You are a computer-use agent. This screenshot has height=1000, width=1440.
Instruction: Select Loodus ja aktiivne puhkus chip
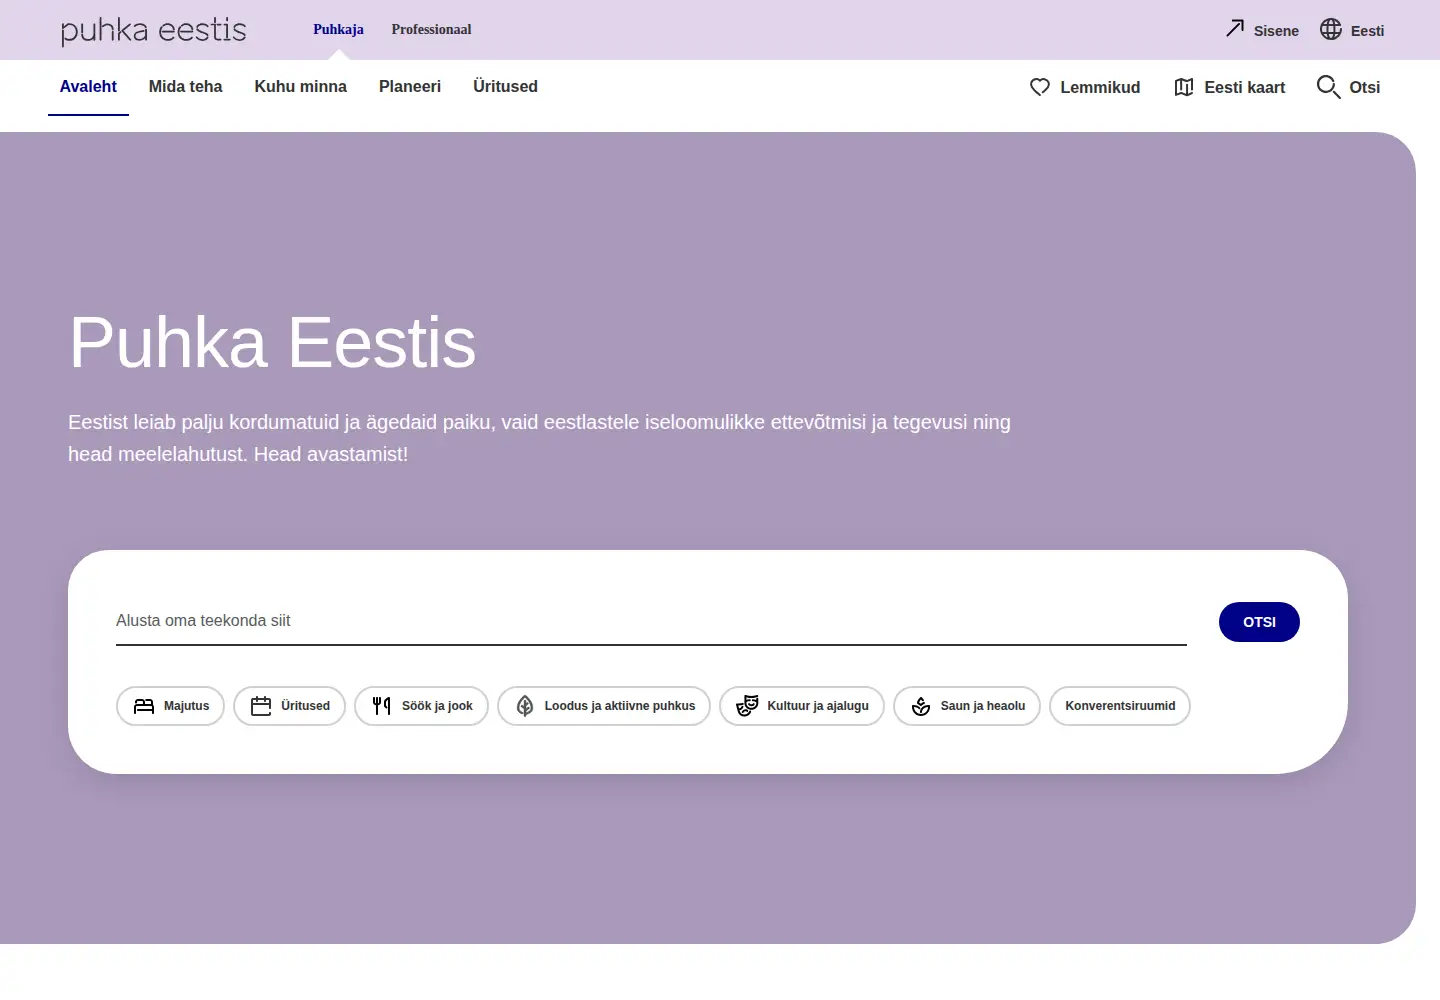tap(604, 706)
